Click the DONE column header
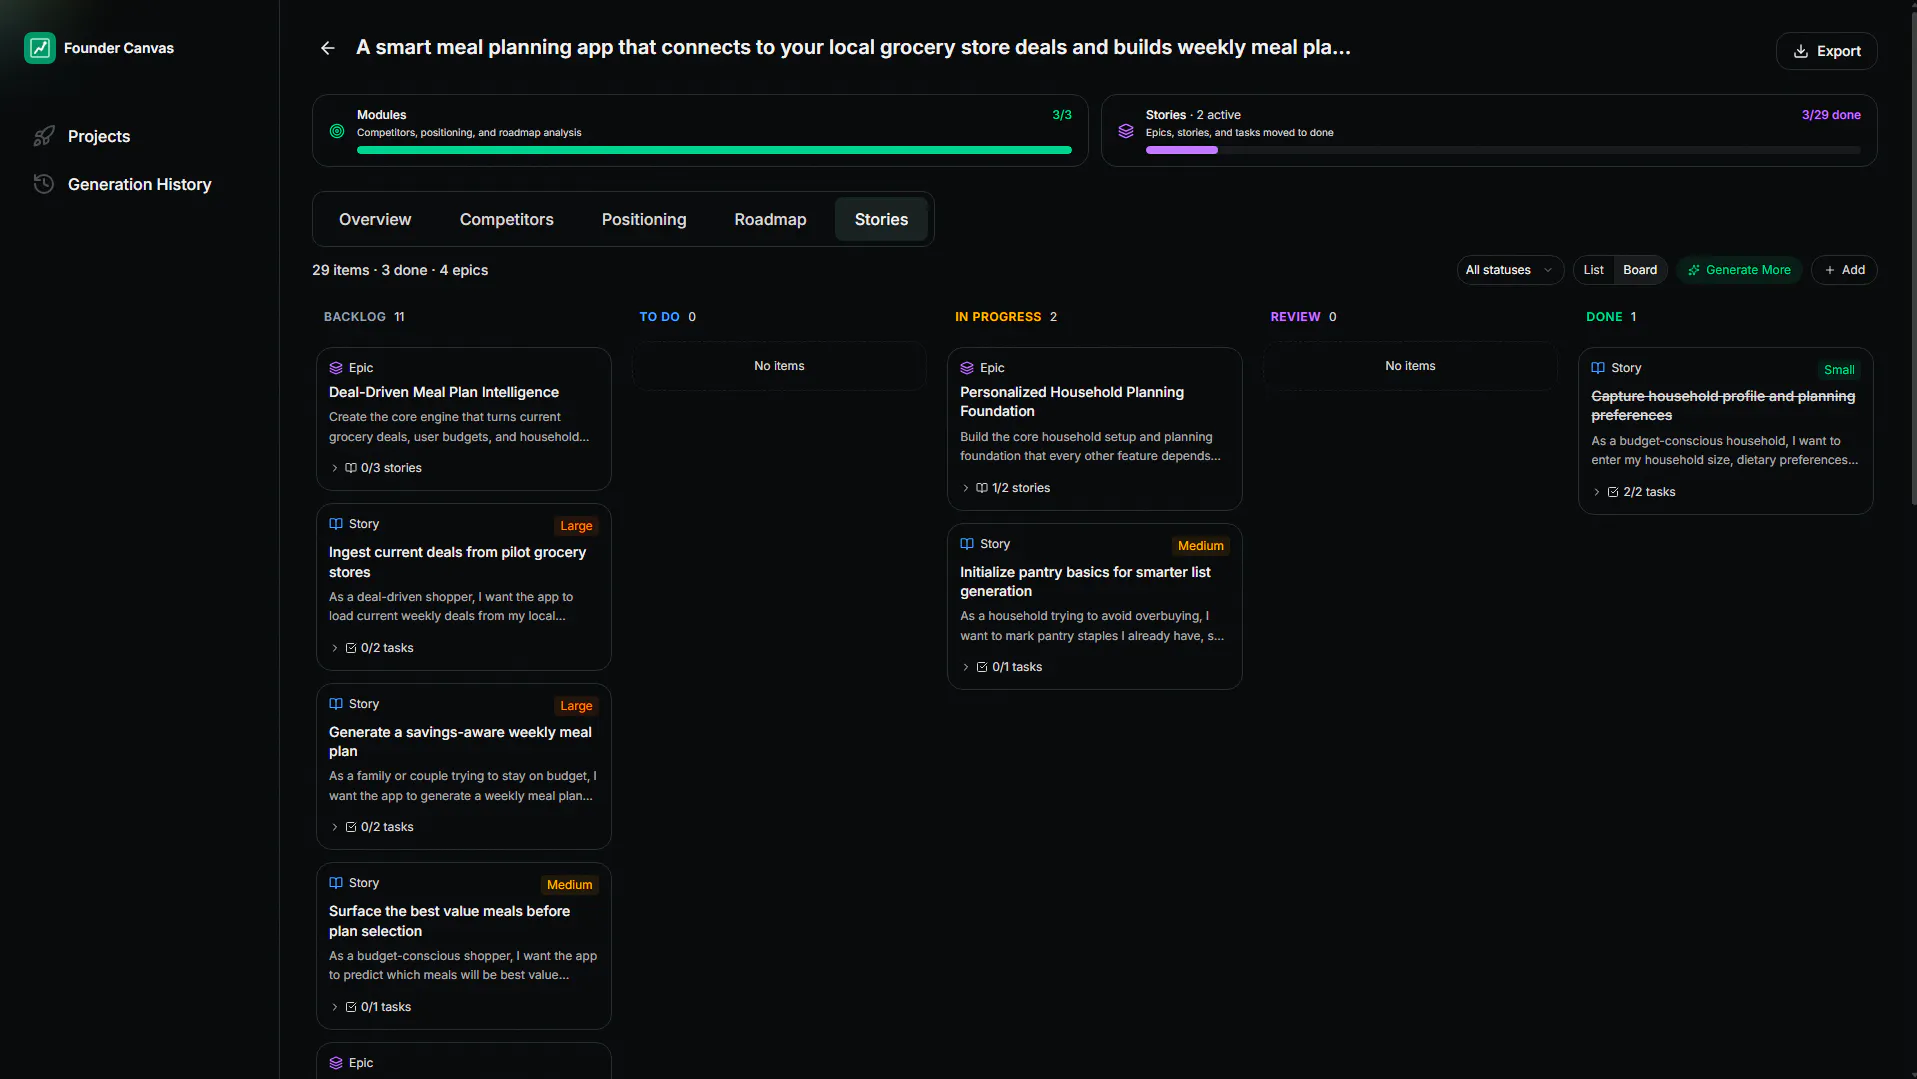The width and height of the screenshot is (1917, 1079). pyautogui.click(x=1611, y=317)
